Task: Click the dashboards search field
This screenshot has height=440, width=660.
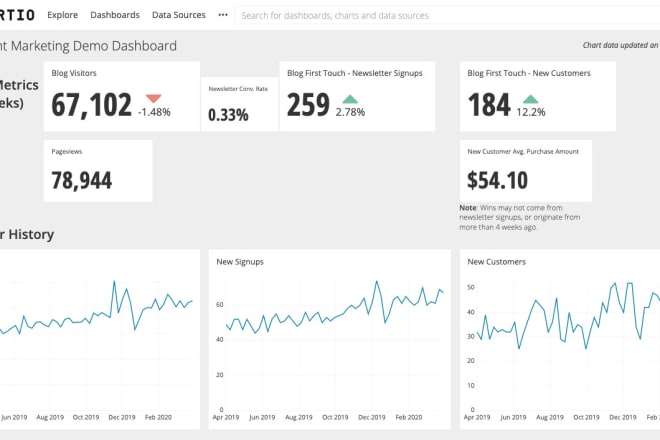Action: click(x=447, y=16)
